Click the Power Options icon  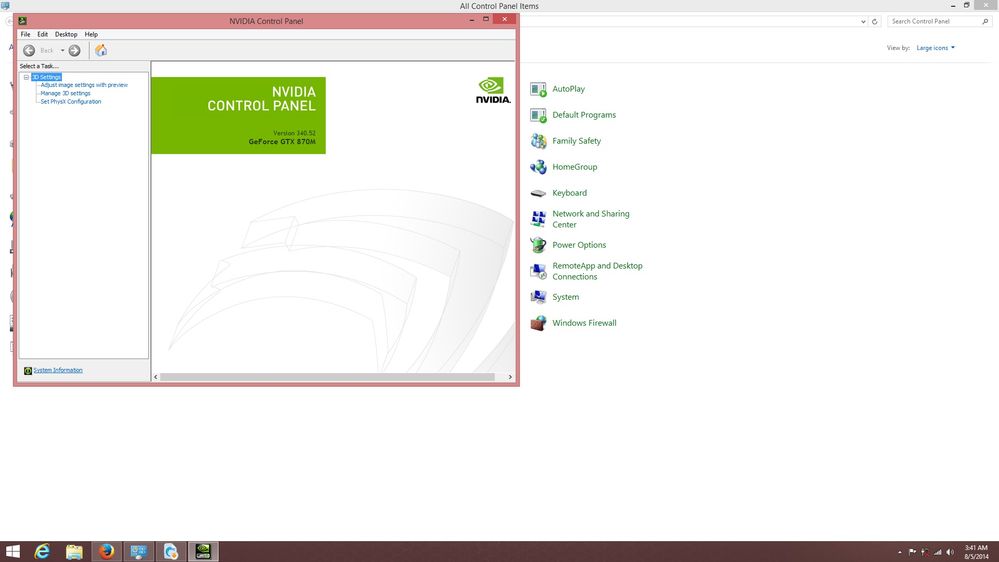pyautogui.click(x=538, y=245)
